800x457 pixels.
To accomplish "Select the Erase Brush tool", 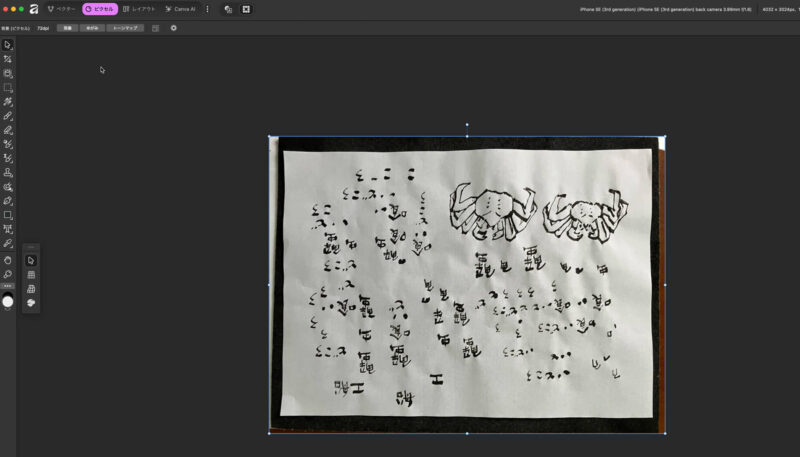I will [8, 130].
